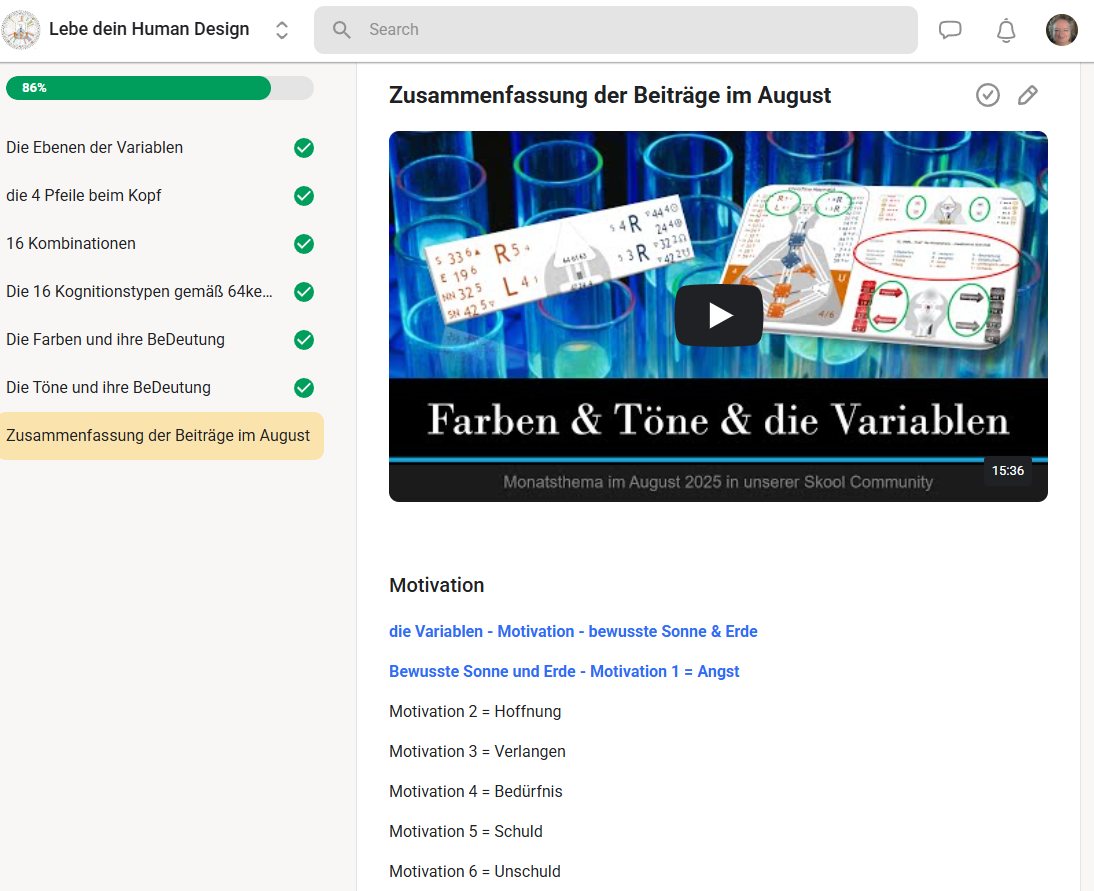Viewport: 1094px width, 891px height.
Task: Open link die Variablen - Motivation
Action: tap(573, 632)
